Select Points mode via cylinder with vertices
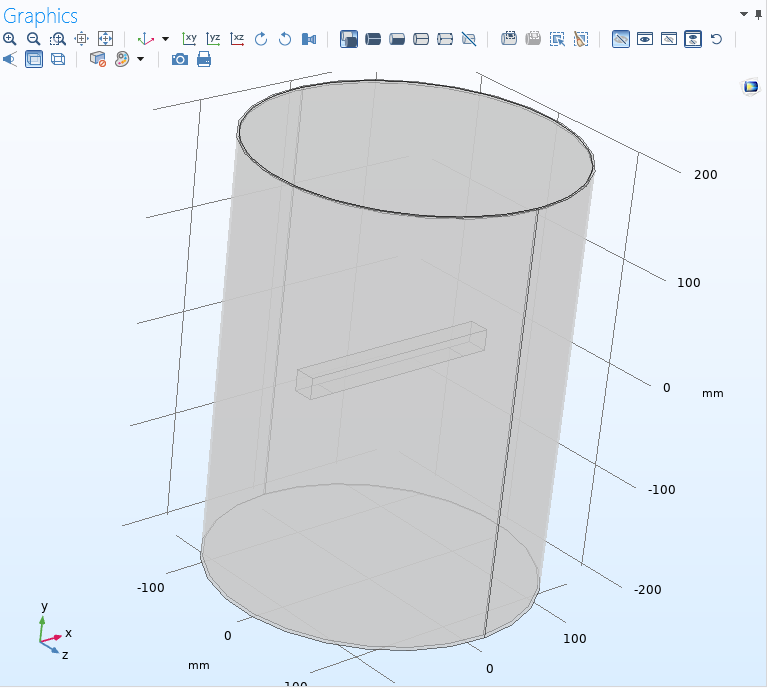This screenshot has width=767, height=688. pyautogui.click(x=445, y=39)
